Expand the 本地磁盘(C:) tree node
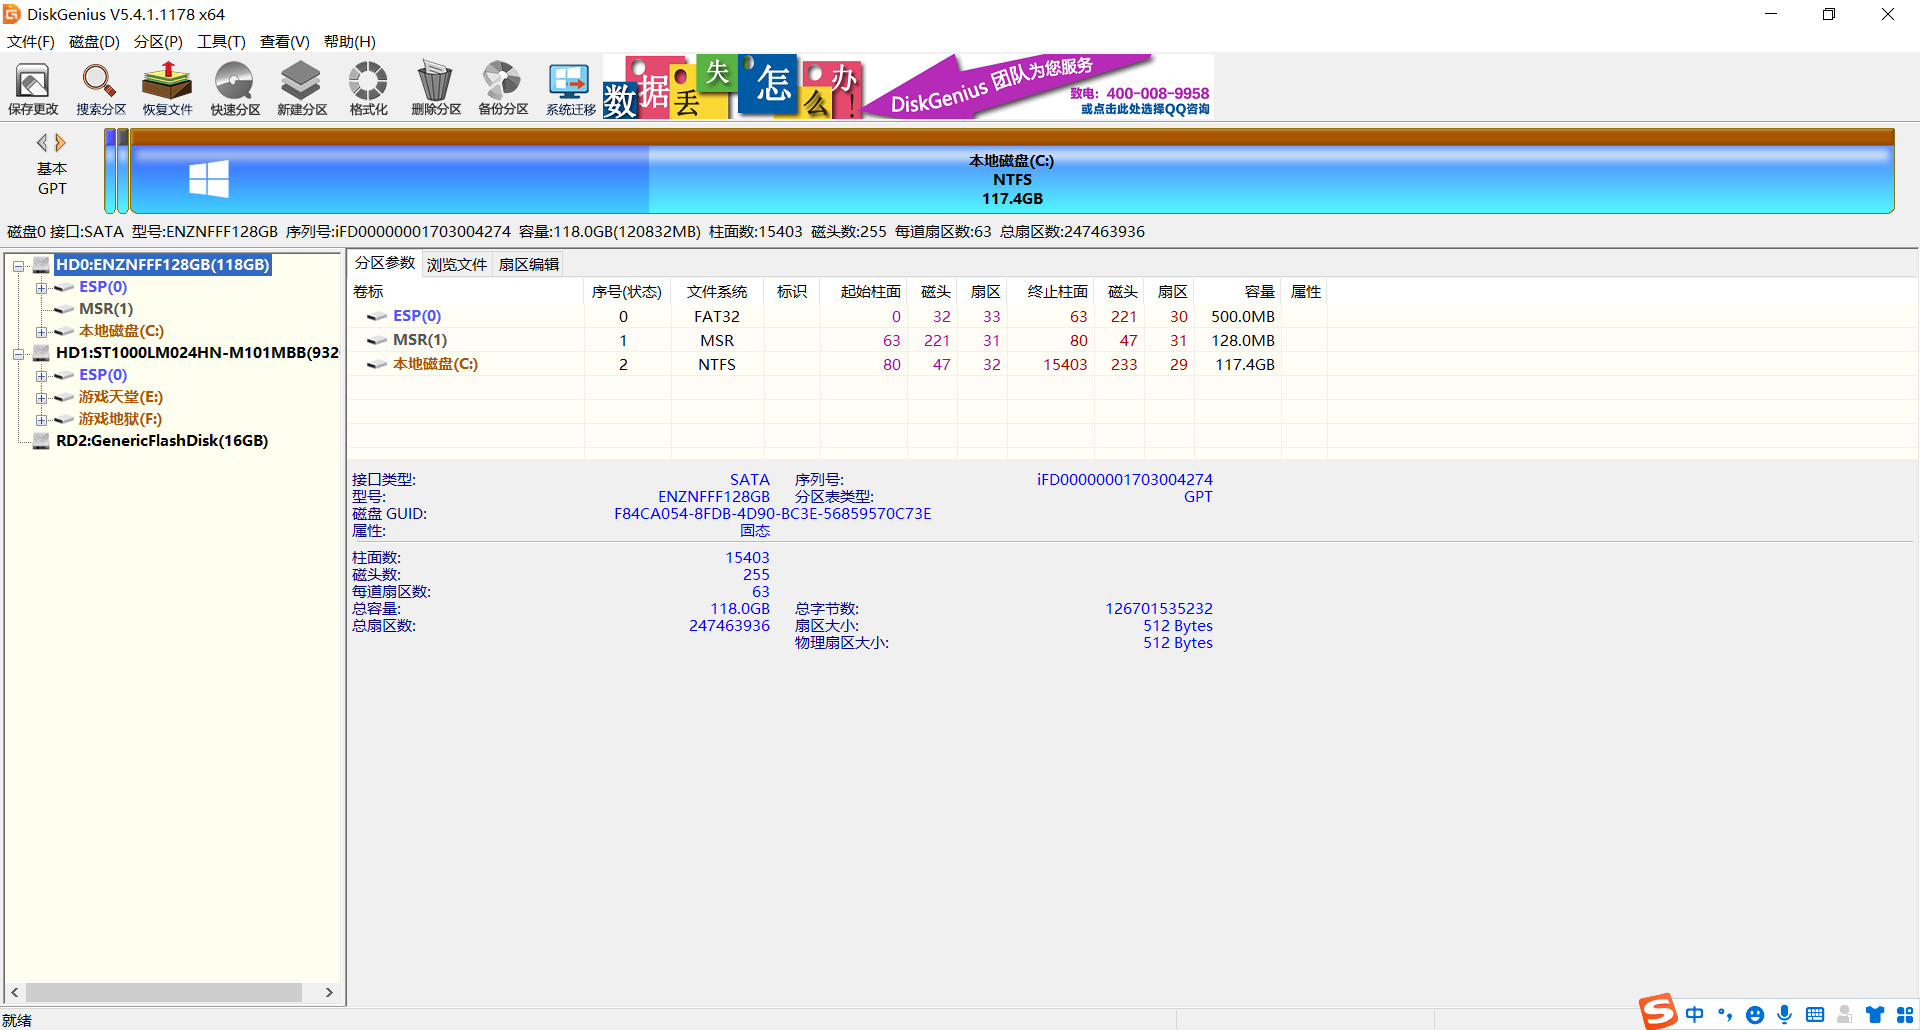This screenshot has width=1920, height=1030. [41, 332]
